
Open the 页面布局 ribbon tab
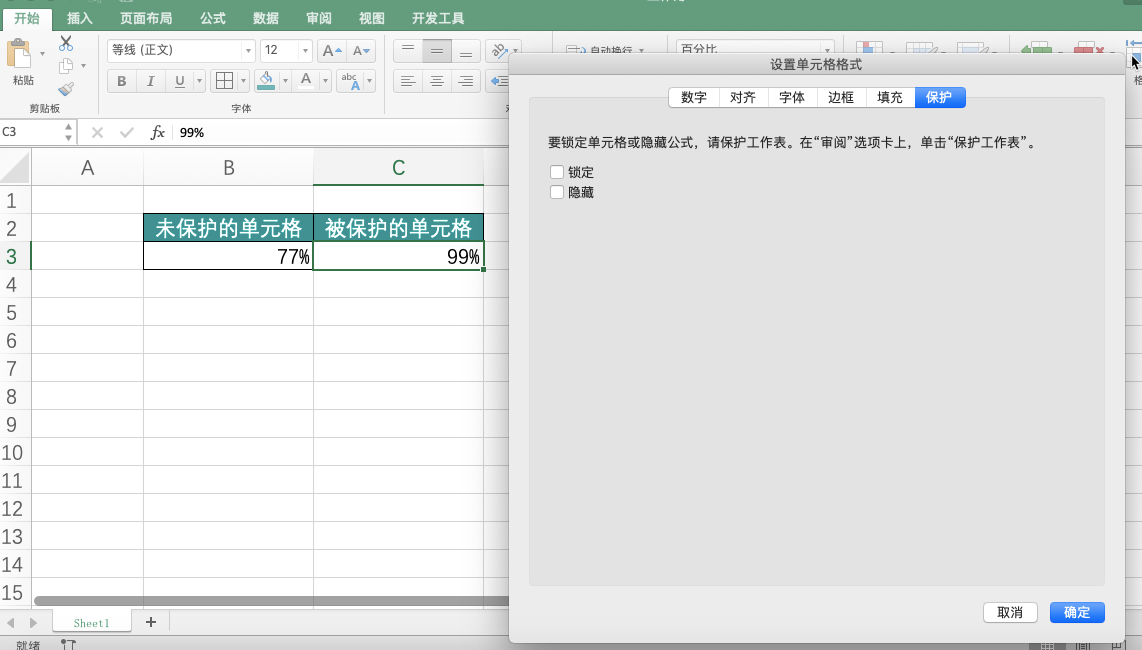pyautogui.click(x=146, y=18)
